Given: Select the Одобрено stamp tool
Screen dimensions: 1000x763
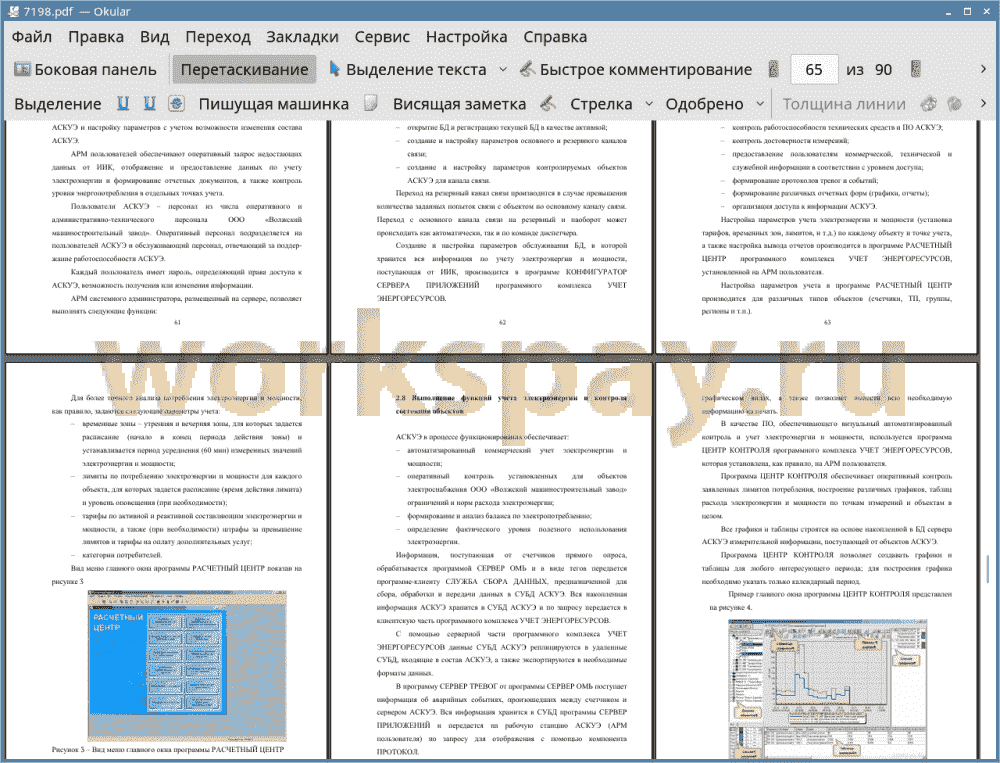Looking at the screenshot, I should pyautogui.click(x=704, y=104).
